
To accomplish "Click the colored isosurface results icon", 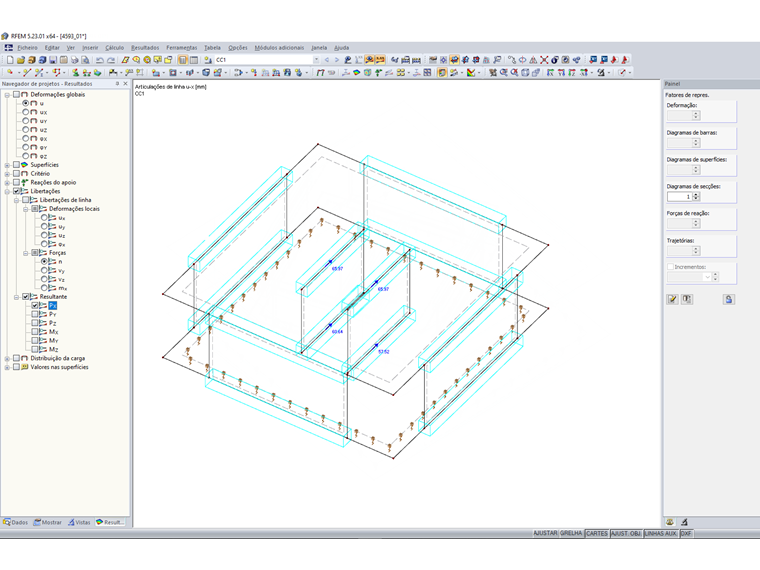I will [356, 73].
